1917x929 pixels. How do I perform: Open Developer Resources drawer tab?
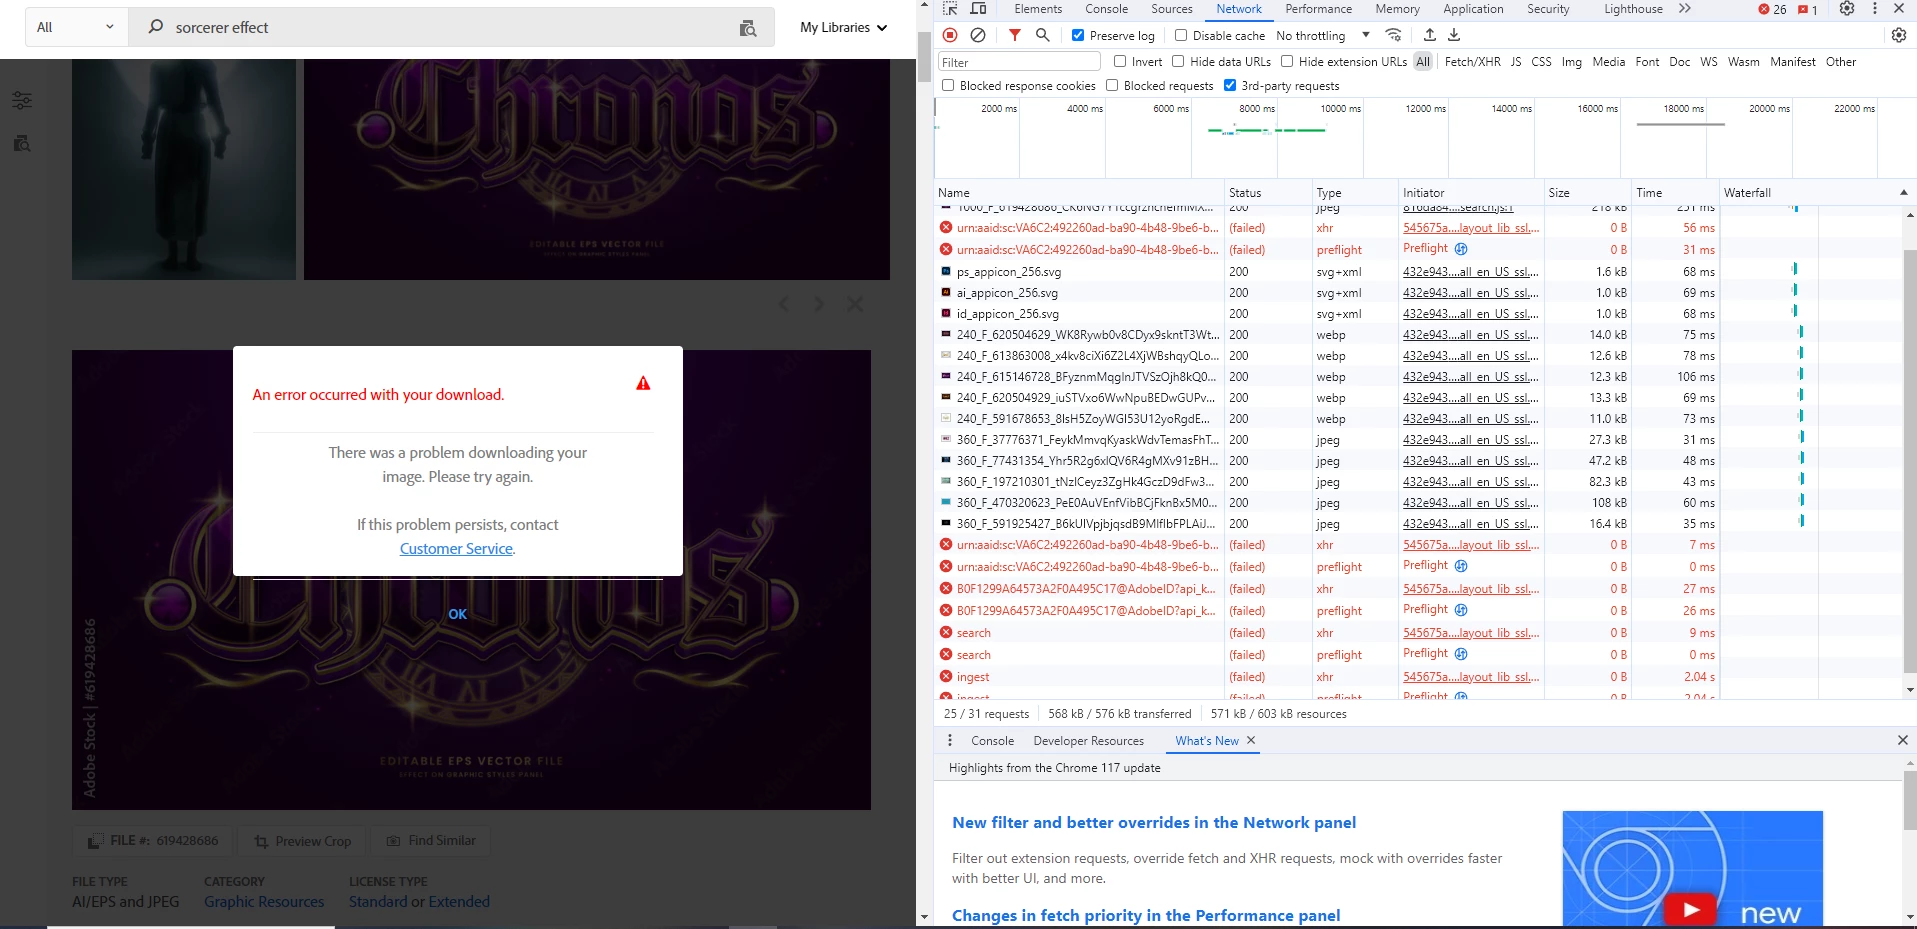[x=1088, y=740]
